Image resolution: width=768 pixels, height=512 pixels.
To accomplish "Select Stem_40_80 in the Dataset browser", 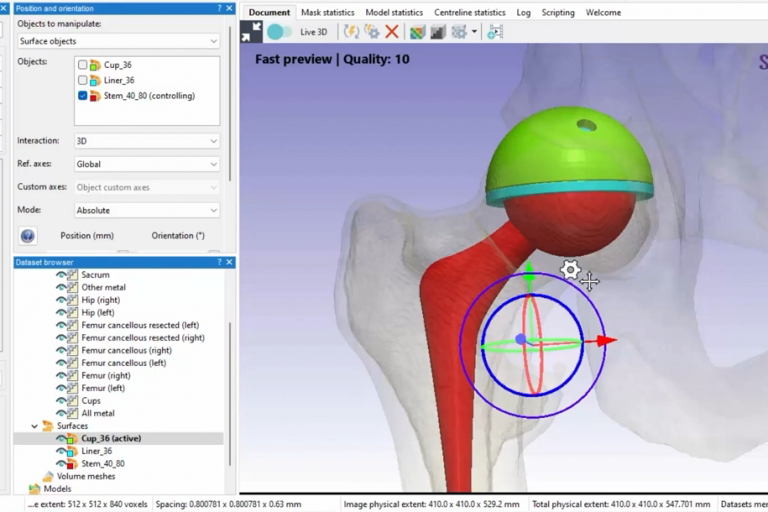I will point(103,464).
